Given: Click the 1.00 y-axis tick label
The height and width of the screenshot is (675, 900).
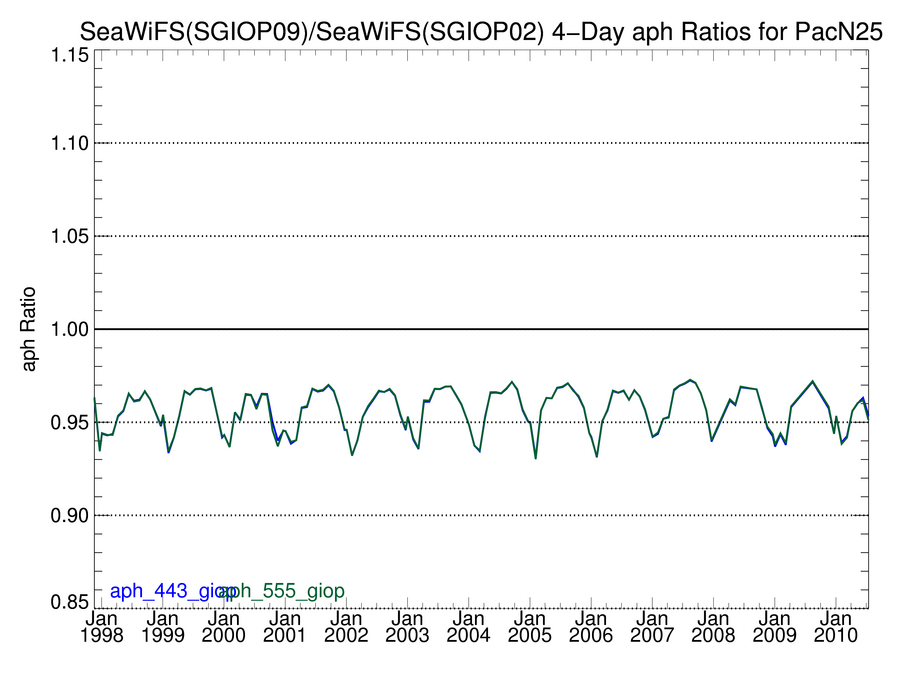Looking at the screenshot, I should (x=69, y=329).
